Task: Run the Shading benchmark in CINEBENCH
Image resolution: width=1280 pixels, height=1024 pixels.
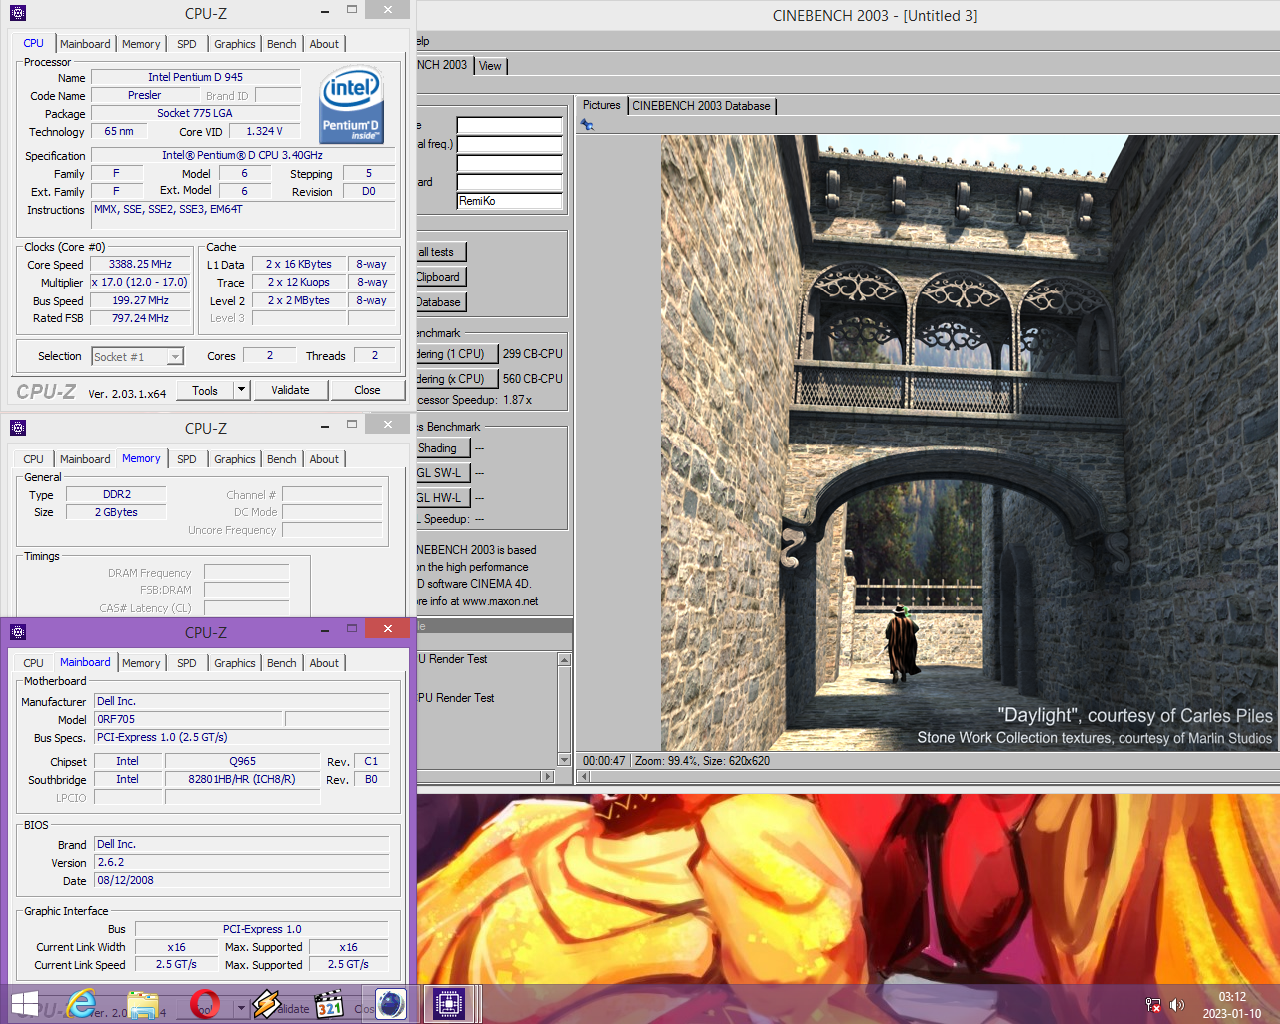Action: click(443, 448)
